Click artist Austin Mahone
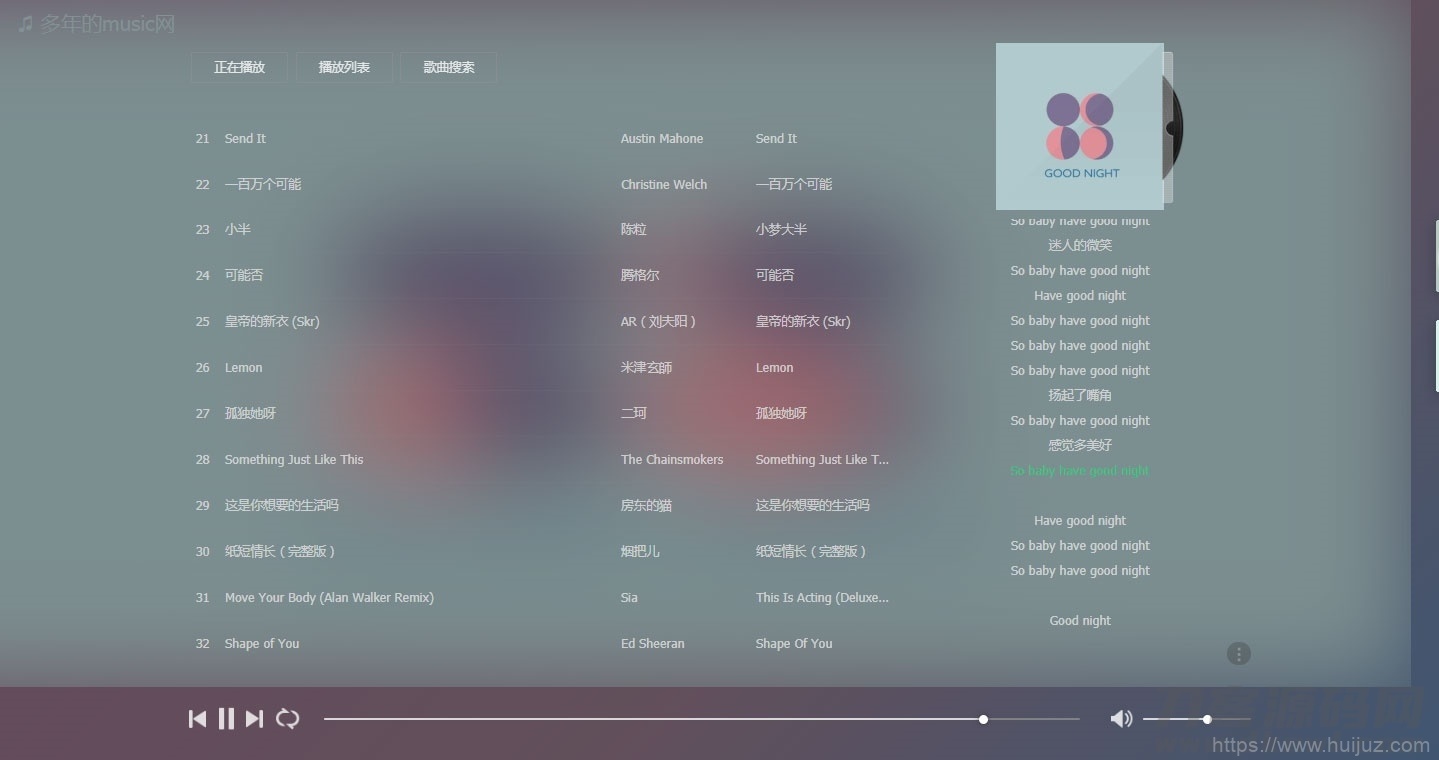1439x760 pixels. (x=662, y=139)
